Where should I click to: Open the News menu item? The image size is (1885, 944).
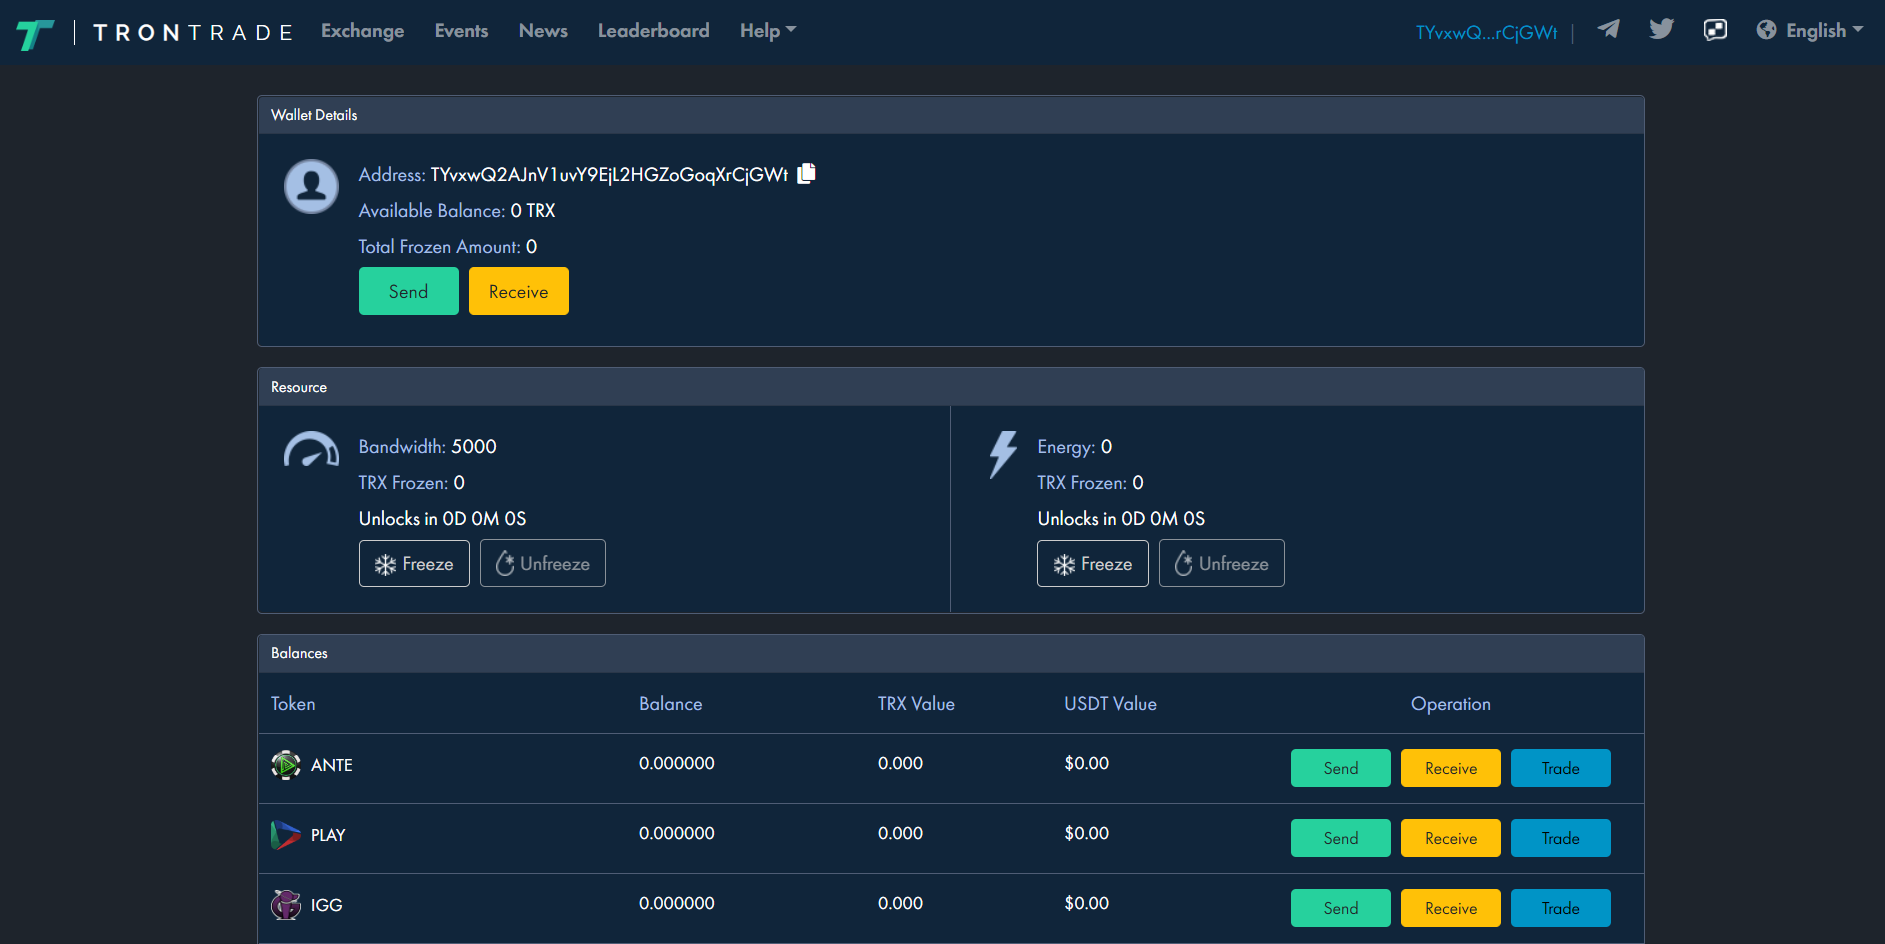[x=543, y=31]
